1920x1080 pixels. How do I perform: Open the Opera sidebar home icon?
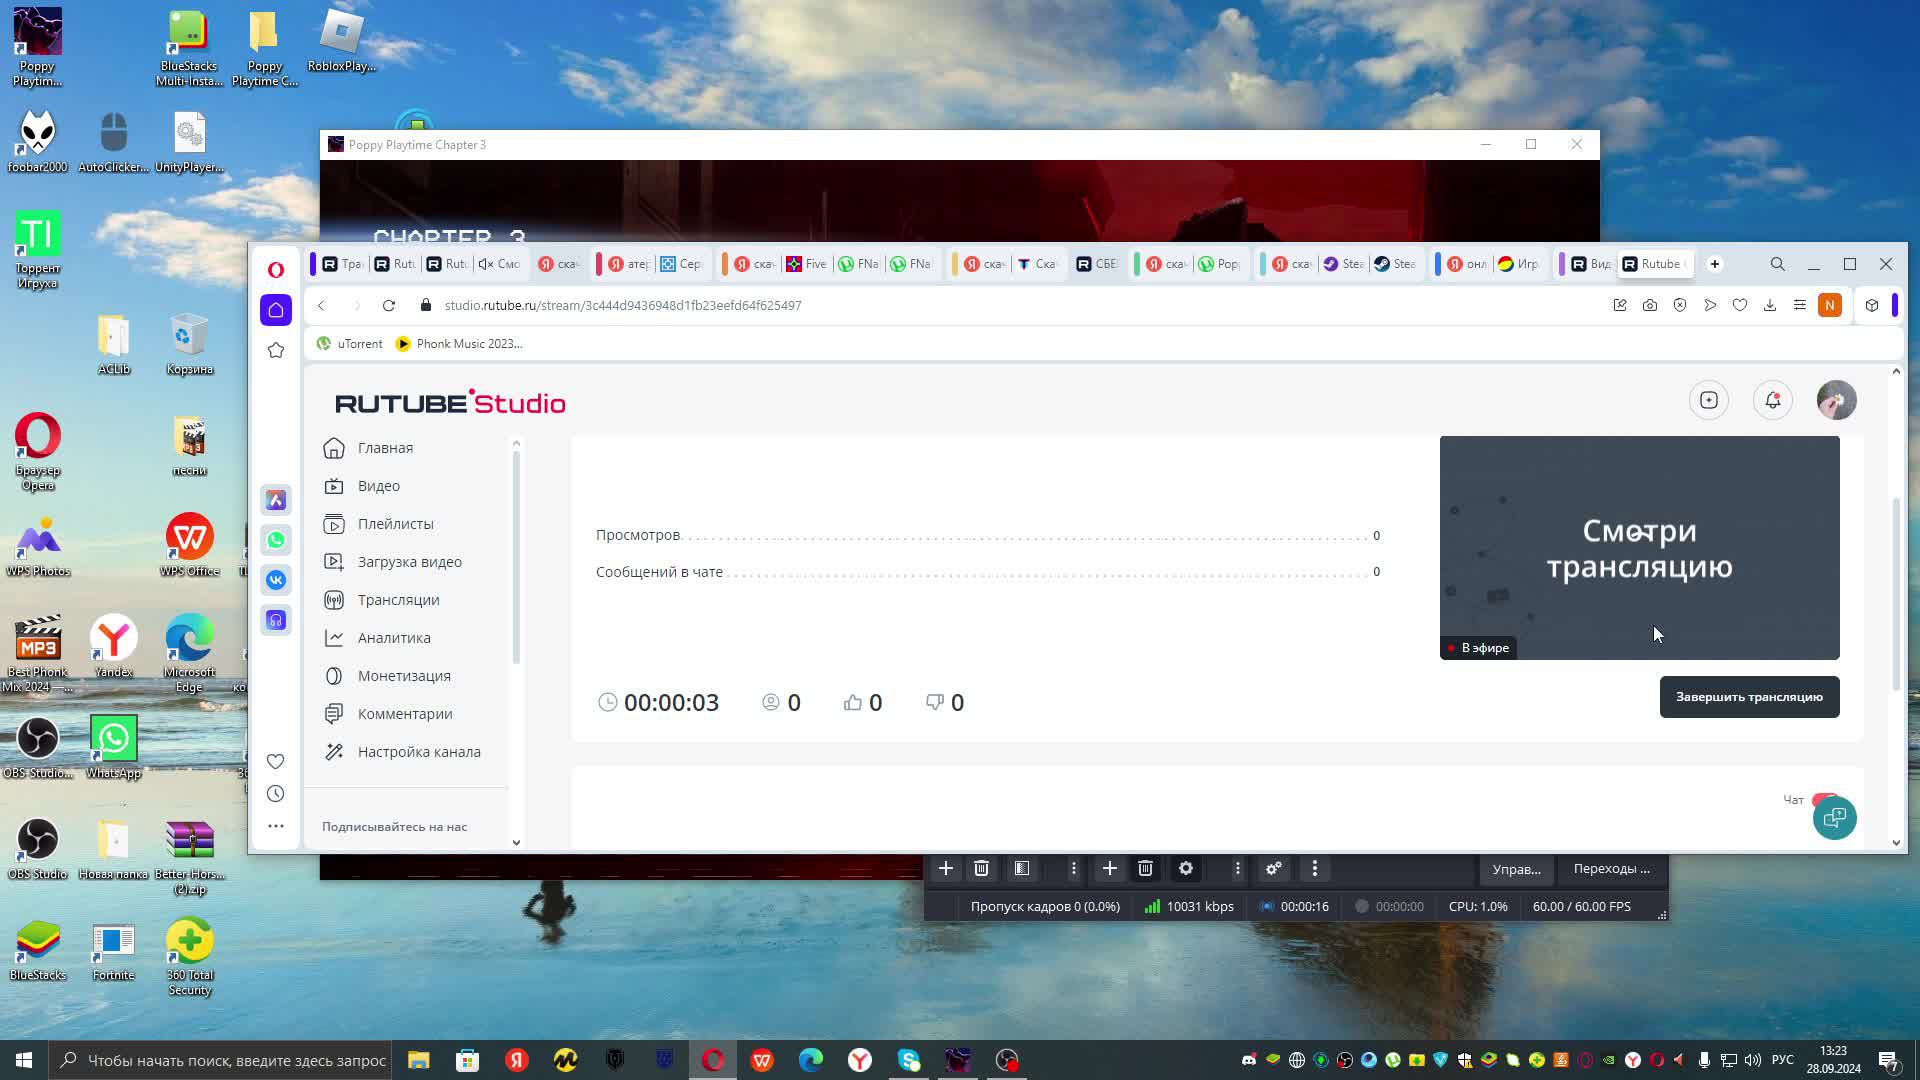click(276, 310)
